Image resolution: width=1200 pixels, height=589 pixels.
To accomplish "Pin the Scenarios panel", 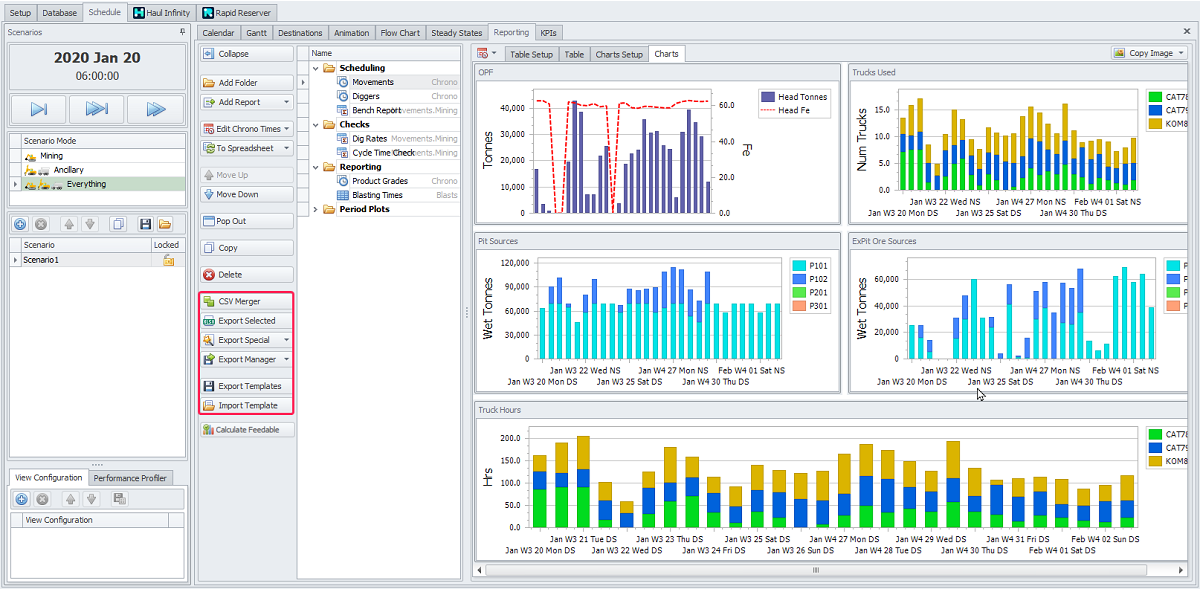I will click(182, 32).
